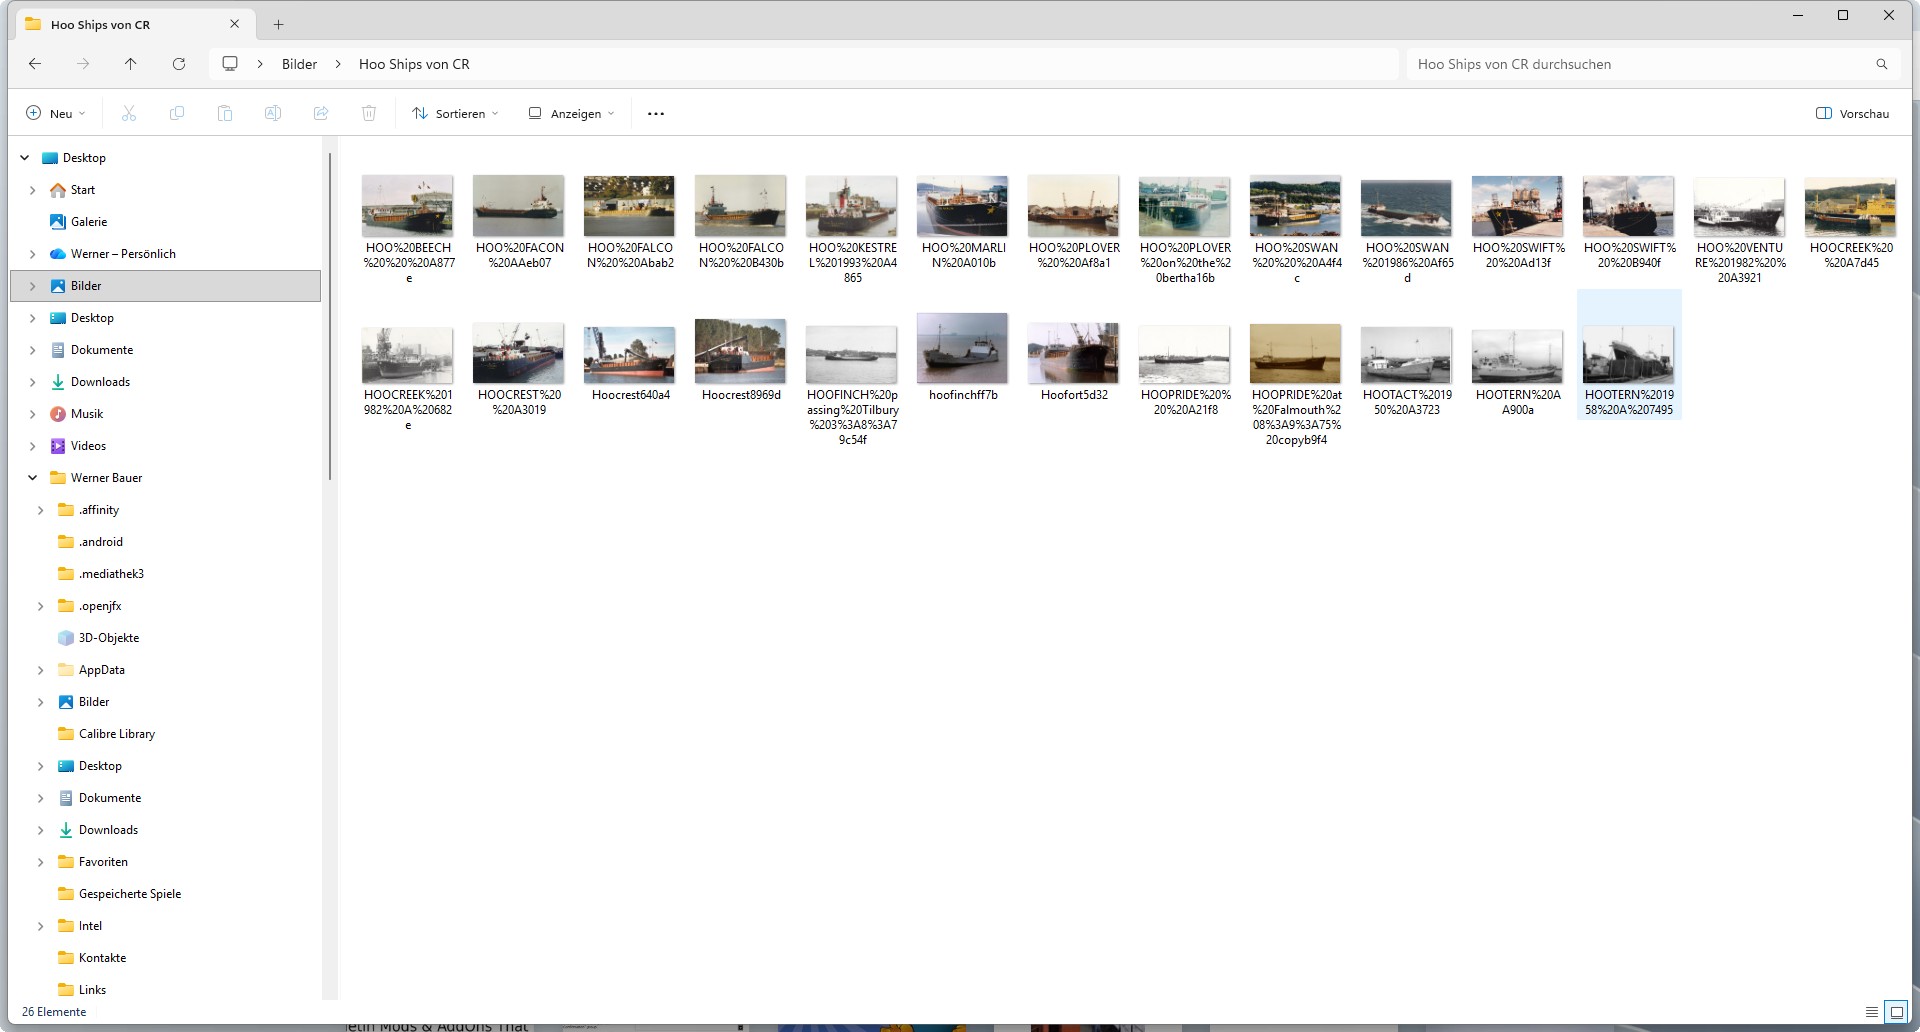
Task: Expand the AppData folder node
Action: pos(41,670)
